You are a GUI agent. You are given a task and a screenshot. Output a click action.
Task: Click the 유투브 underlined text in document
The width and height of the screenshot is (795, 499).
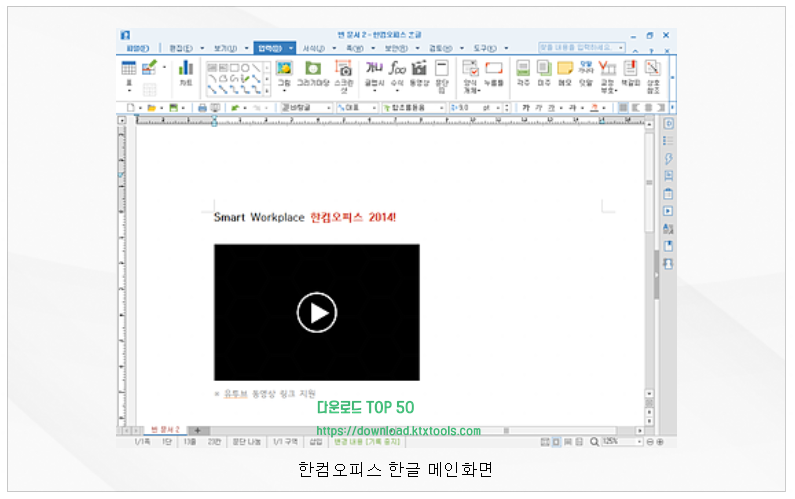click(236, 394)
